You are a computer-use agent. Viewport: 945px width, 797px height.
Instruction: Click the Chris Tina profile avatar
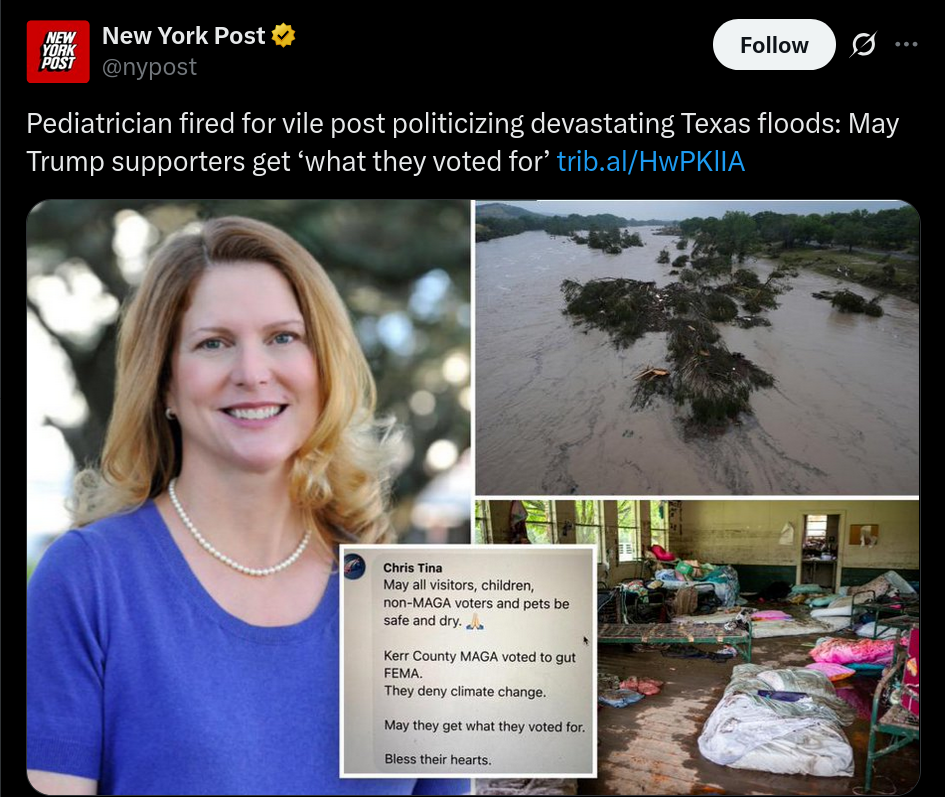click(x=355, y=567)
